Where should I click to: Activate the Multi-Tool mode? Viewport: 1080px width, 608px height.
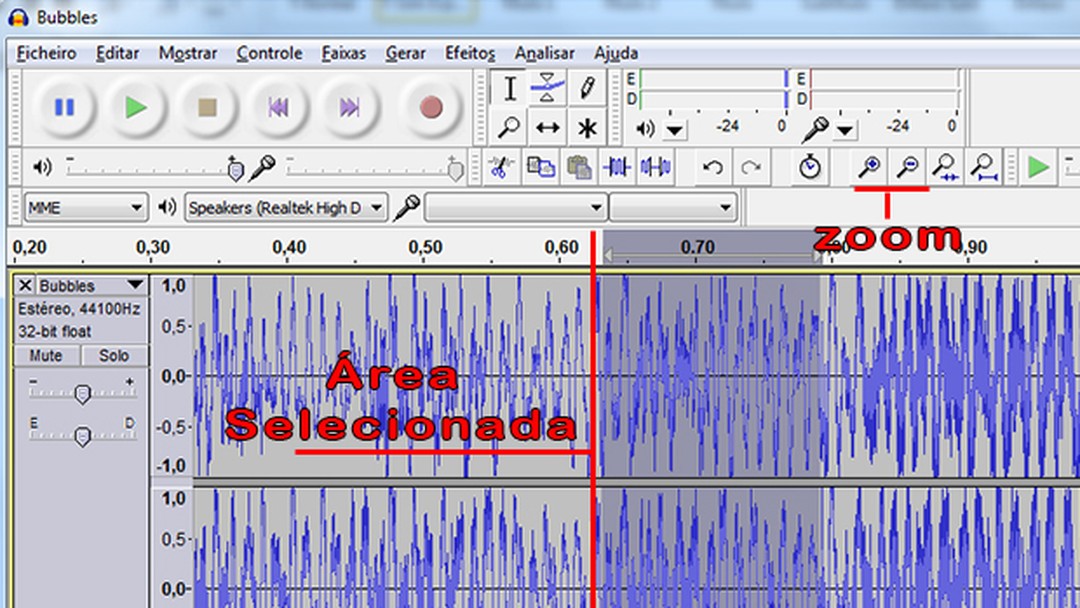(x=586, y=128)
